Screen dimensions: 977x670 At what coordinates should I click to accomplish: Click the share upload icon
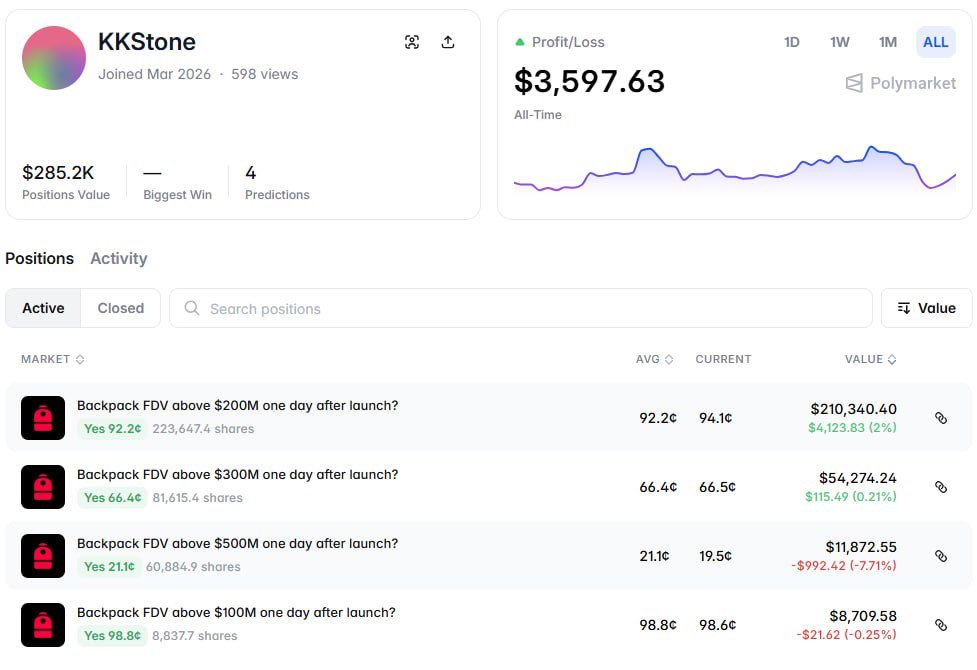pos(448,42)
